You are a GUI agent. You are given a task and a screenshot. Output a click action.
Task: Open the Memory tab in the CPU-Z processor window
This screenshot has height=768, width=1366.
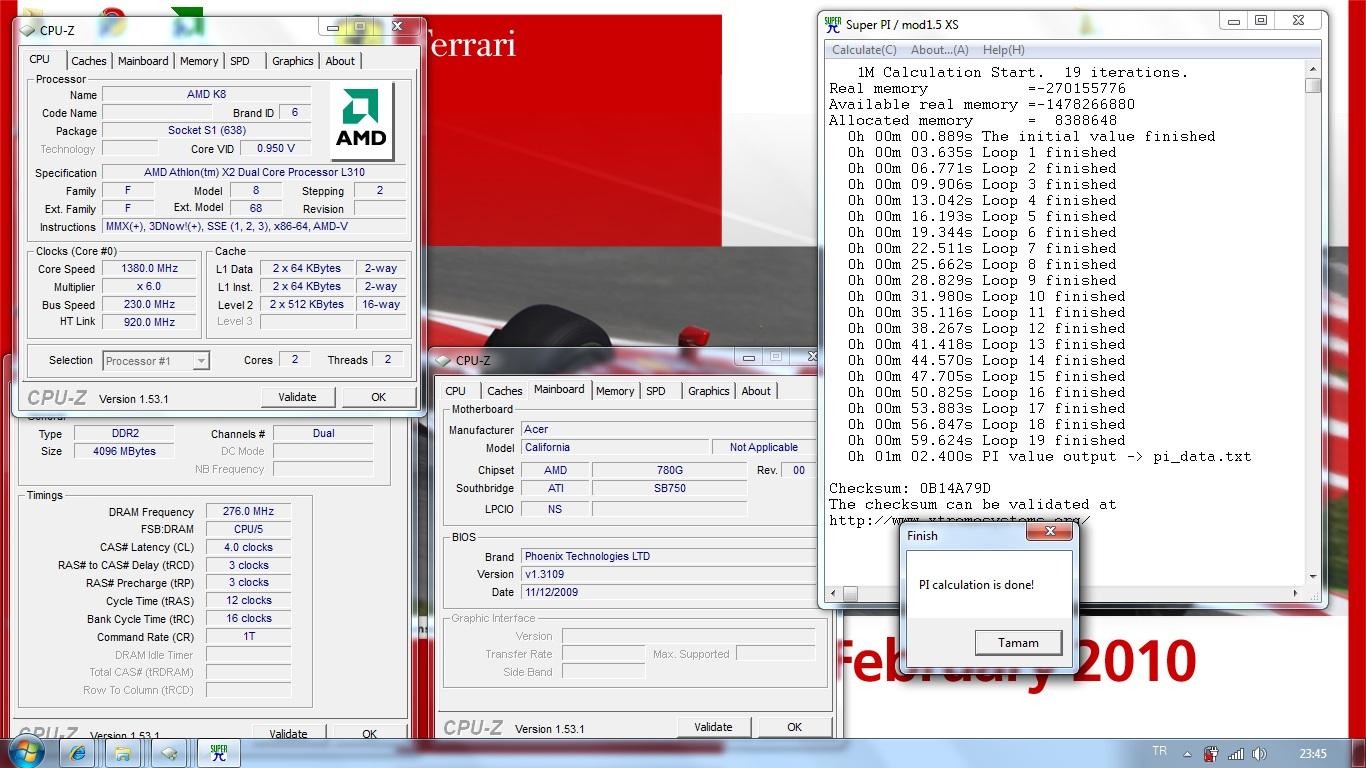click(x=199, y=61)
